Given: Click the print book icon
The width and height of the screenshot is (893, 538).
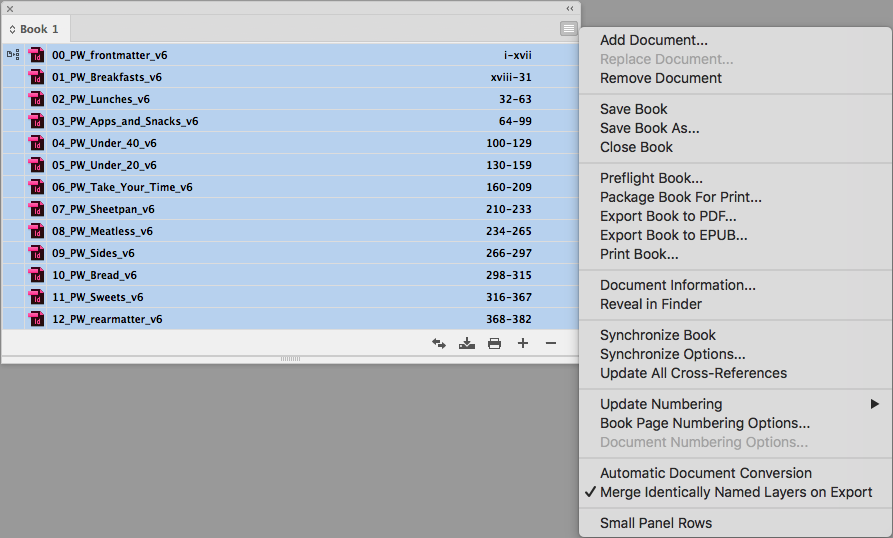Looking at the screenshot, I should coord(494,343).
